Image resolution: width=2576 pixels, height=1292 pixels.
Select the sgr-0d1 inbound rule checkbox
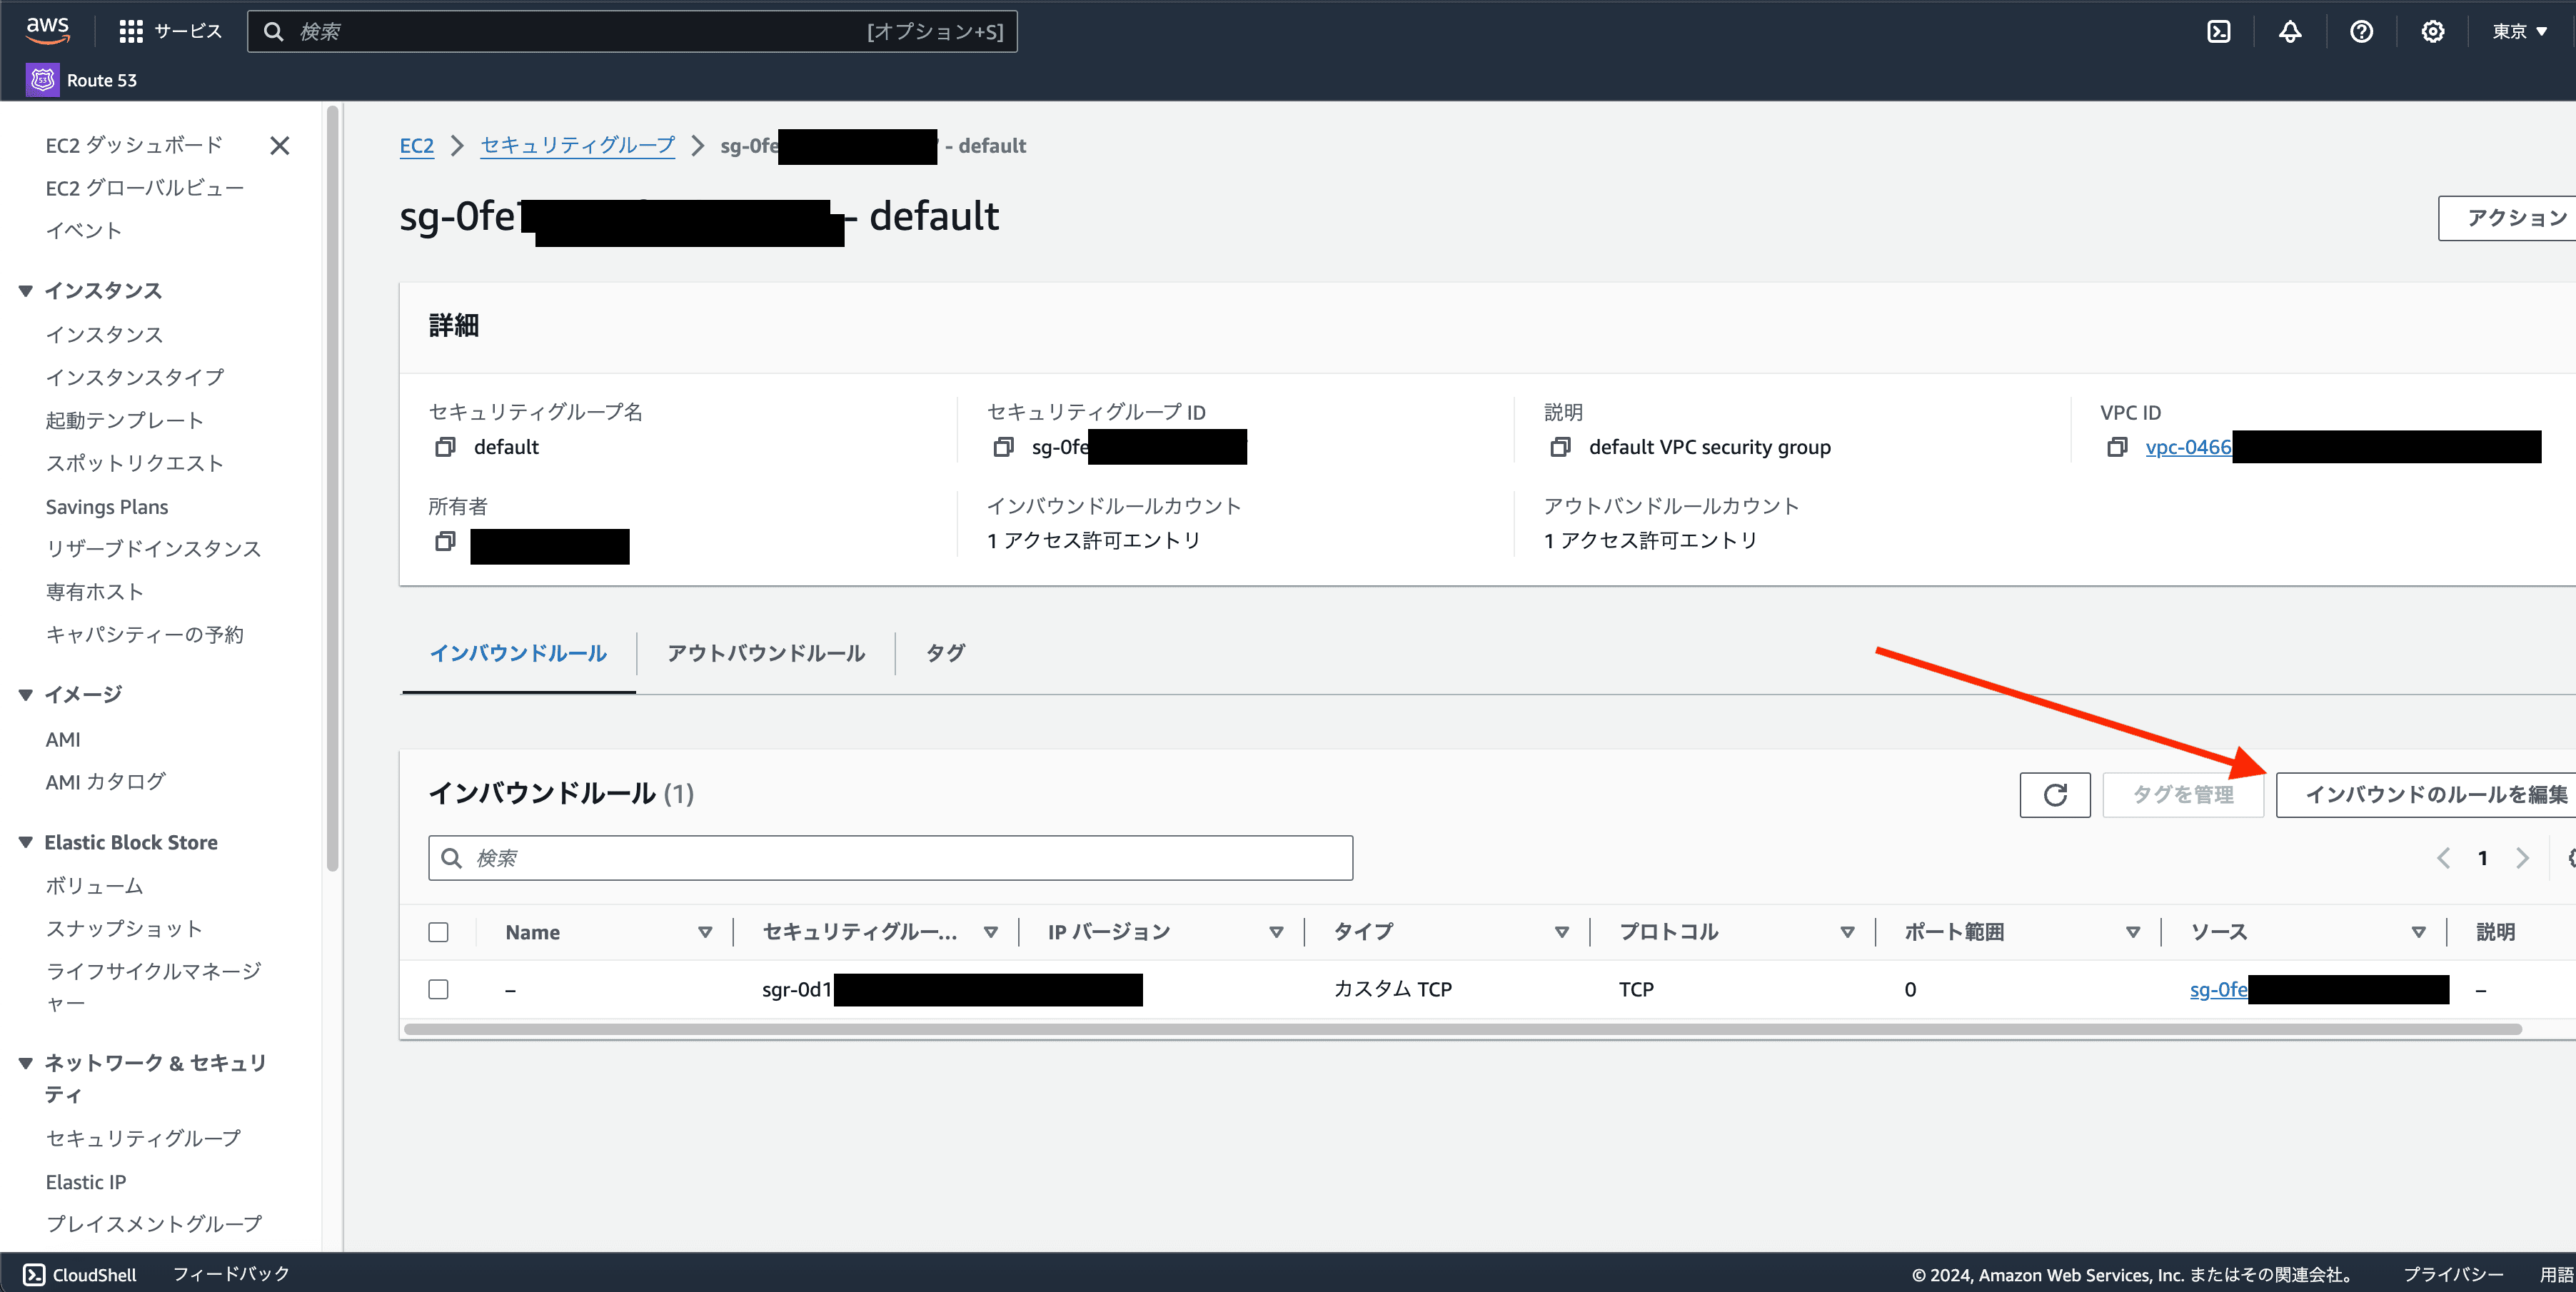[438, 989]
